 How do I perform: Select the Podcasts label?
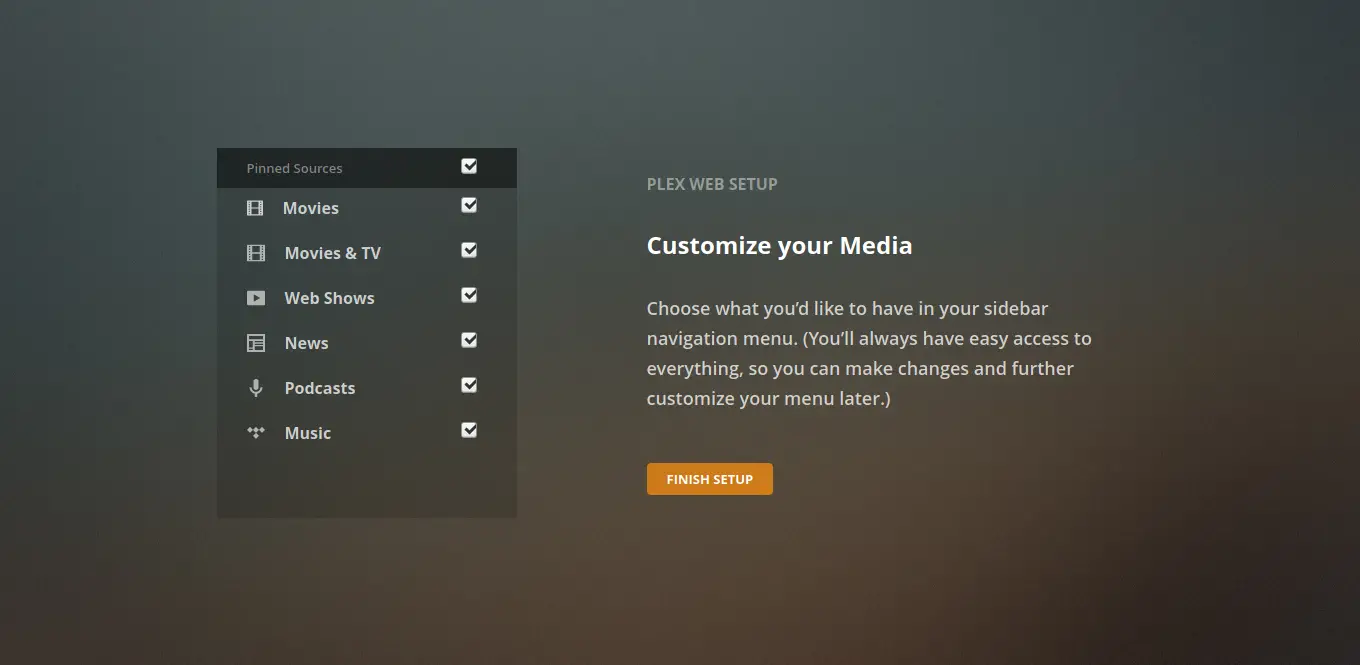(320, 388)
